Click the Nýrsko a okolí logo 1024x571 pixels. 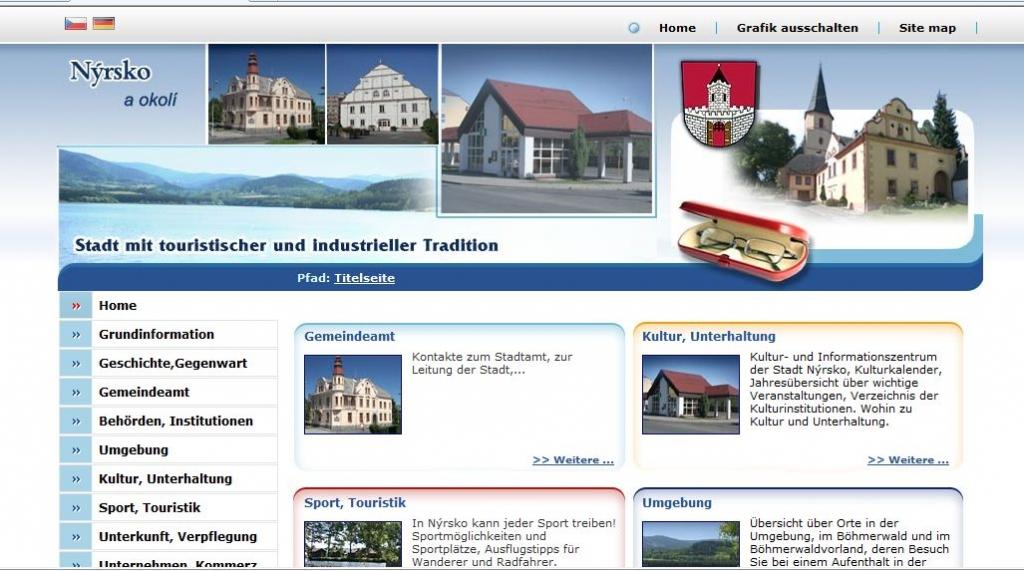coord(123,84)
